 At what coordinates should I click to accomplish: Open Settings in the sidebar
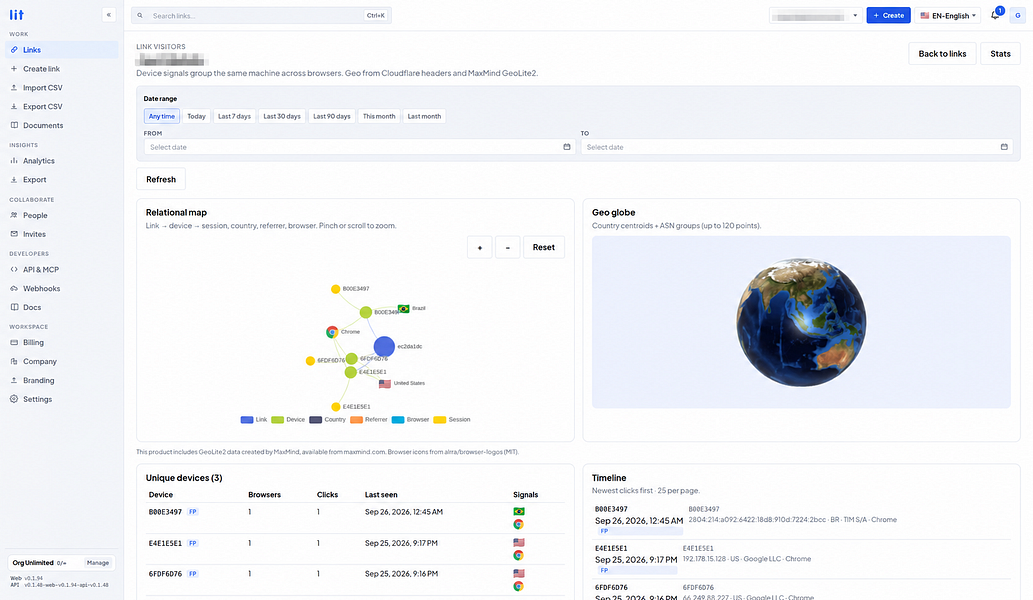point(62,399)
